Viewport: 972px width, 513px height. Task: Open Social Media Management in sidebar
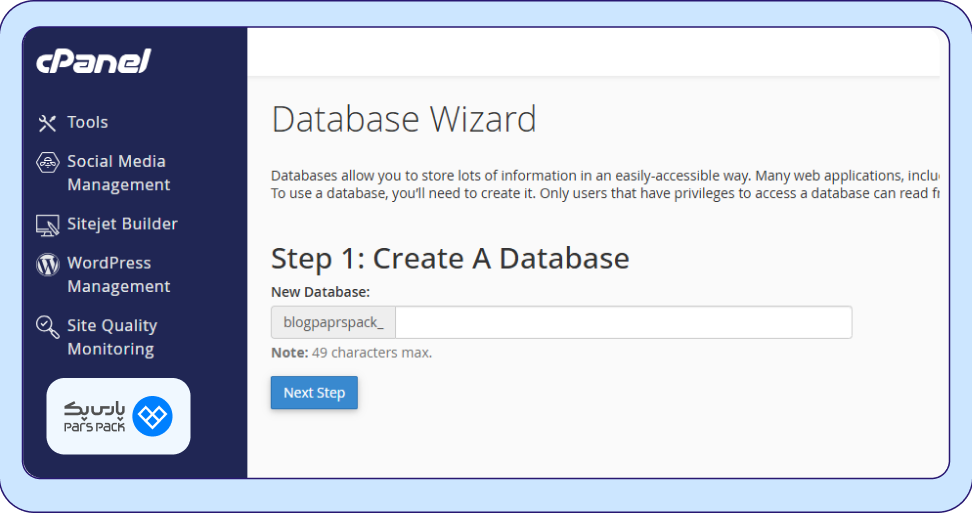(x=118, y=173)
